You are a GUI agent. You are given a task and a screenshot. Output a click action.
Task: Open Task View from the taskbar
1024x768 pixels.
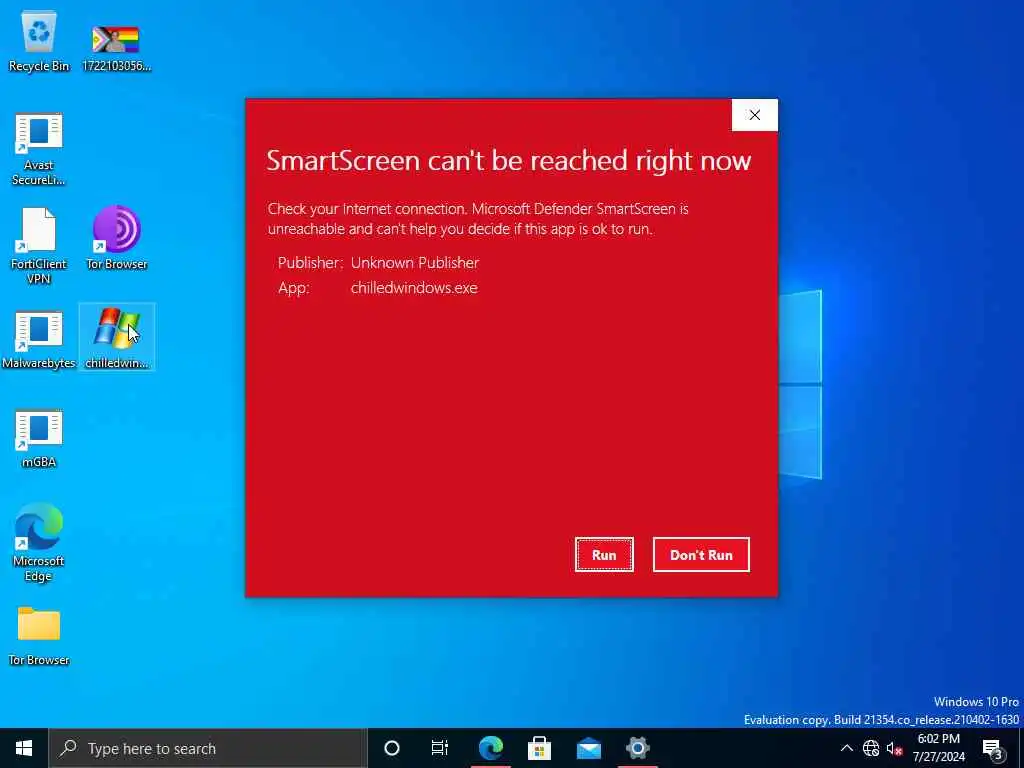point(440,748)
